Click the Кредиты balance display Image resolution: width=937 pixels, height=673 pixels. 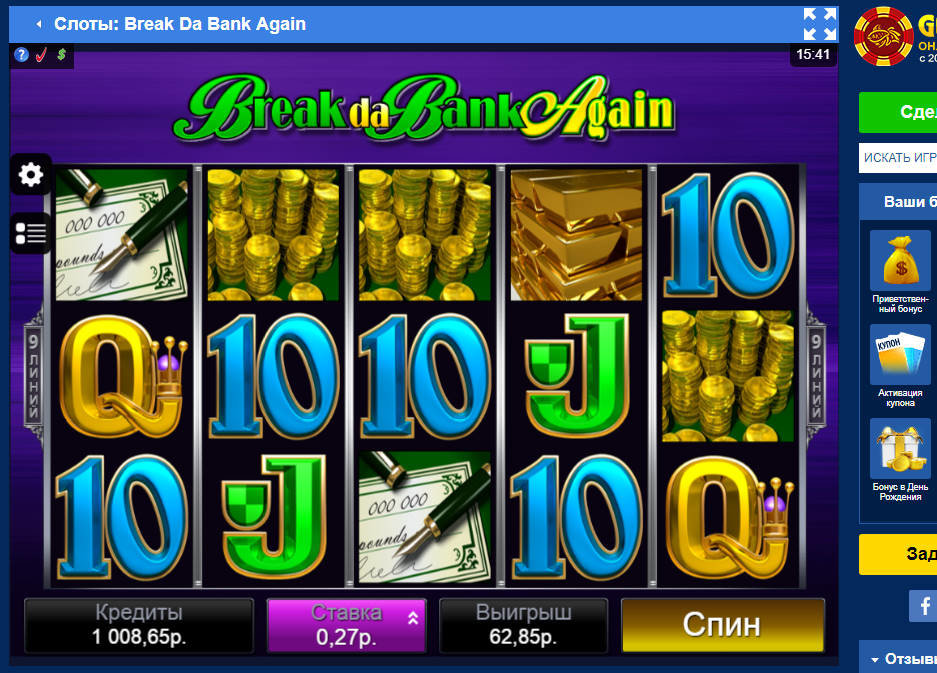[x=139, y=625]
